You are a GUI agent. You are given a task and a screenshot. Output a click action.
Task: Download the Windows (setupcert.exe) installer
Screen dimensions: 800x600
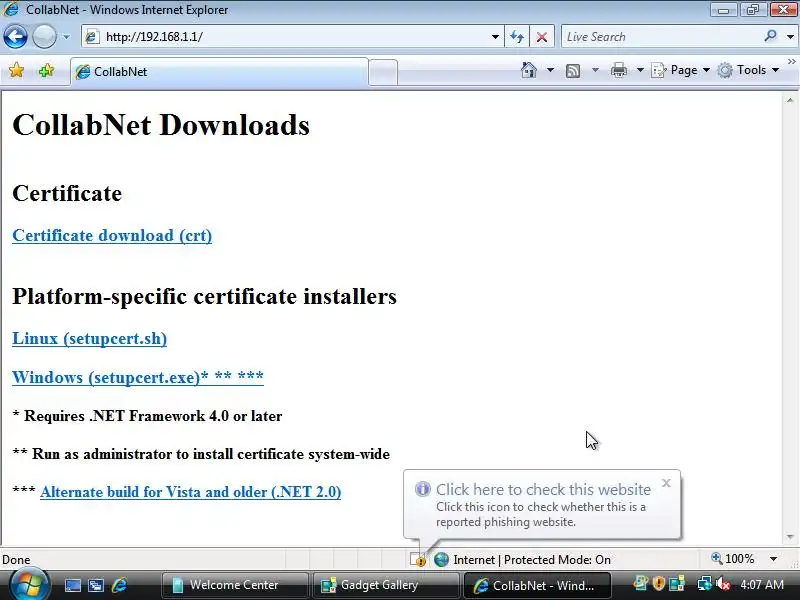point(138,377)
